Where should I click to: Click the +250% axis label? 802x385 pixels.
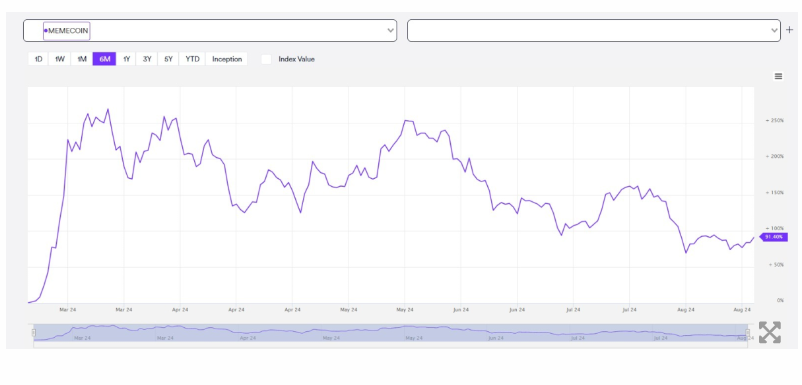point(774,121)
